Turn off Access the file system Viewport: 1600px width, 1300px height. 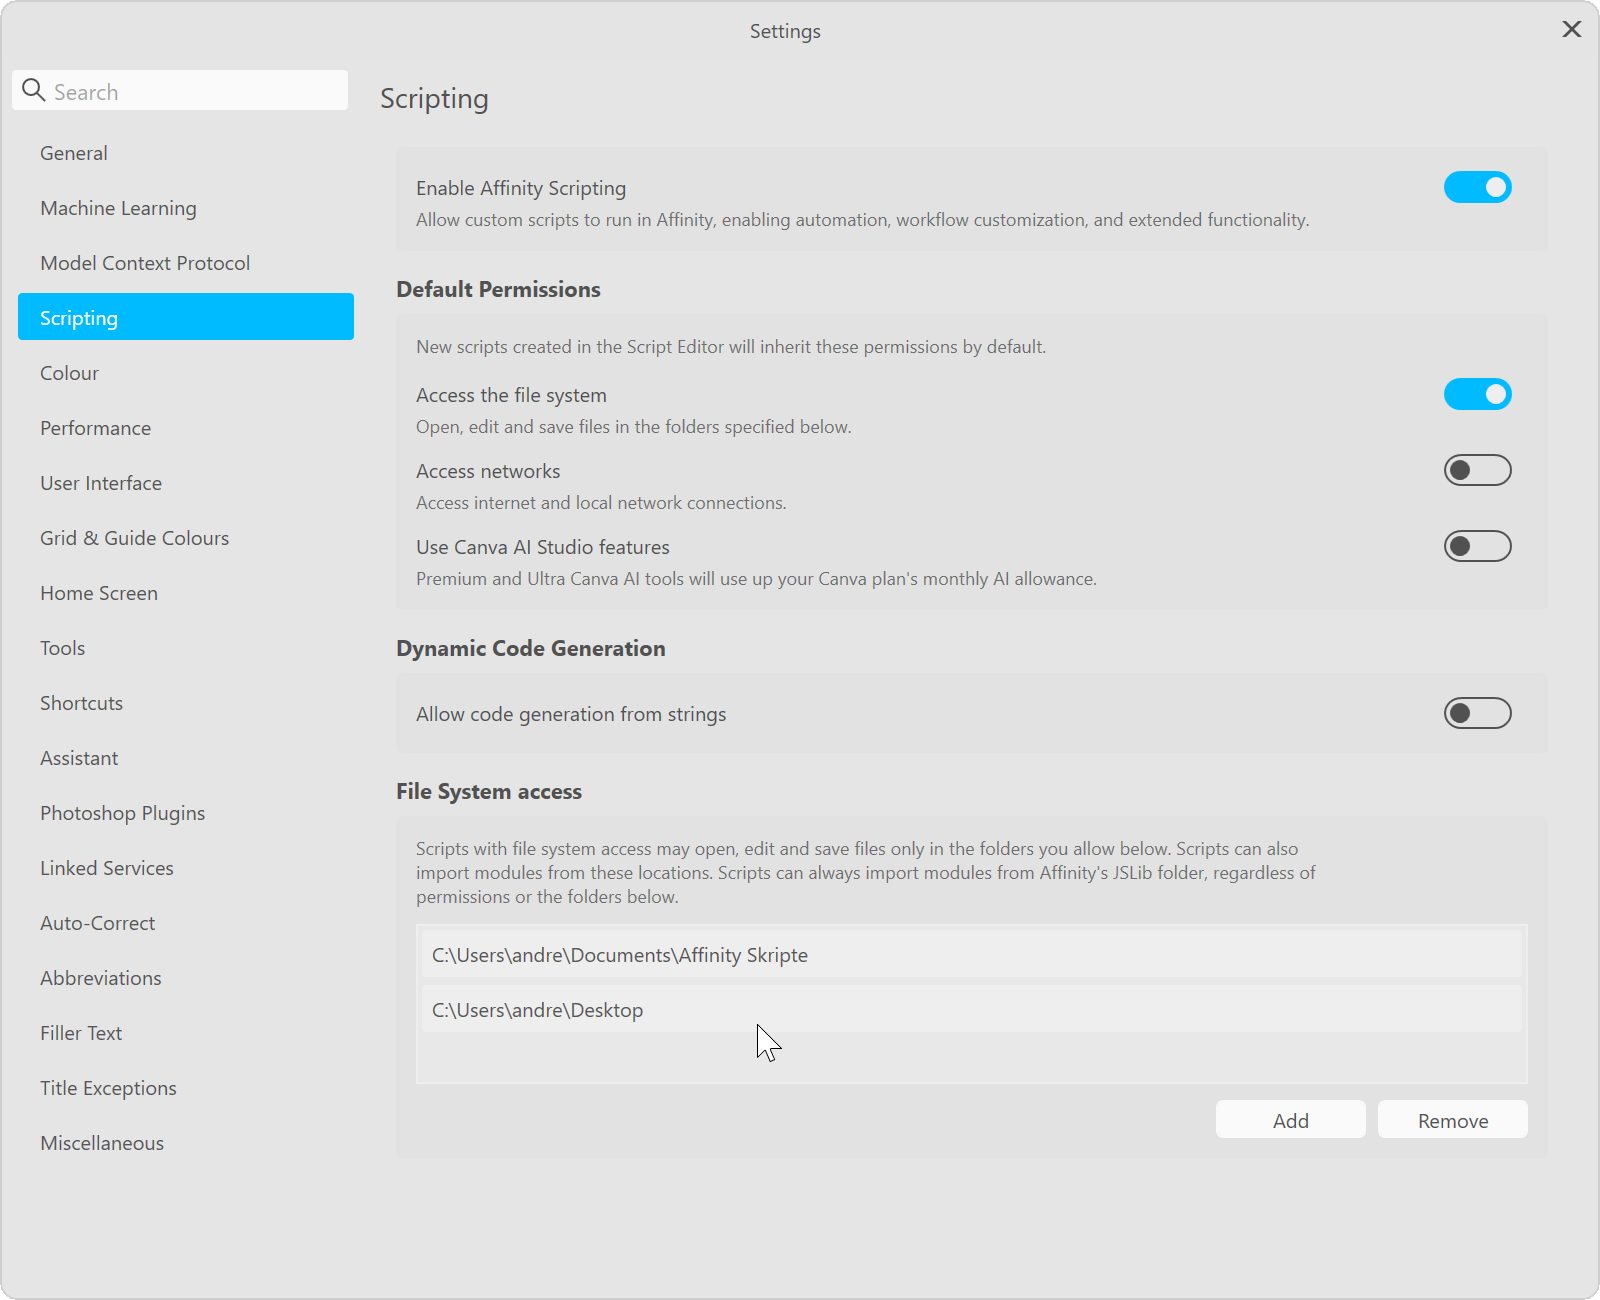1477,394
